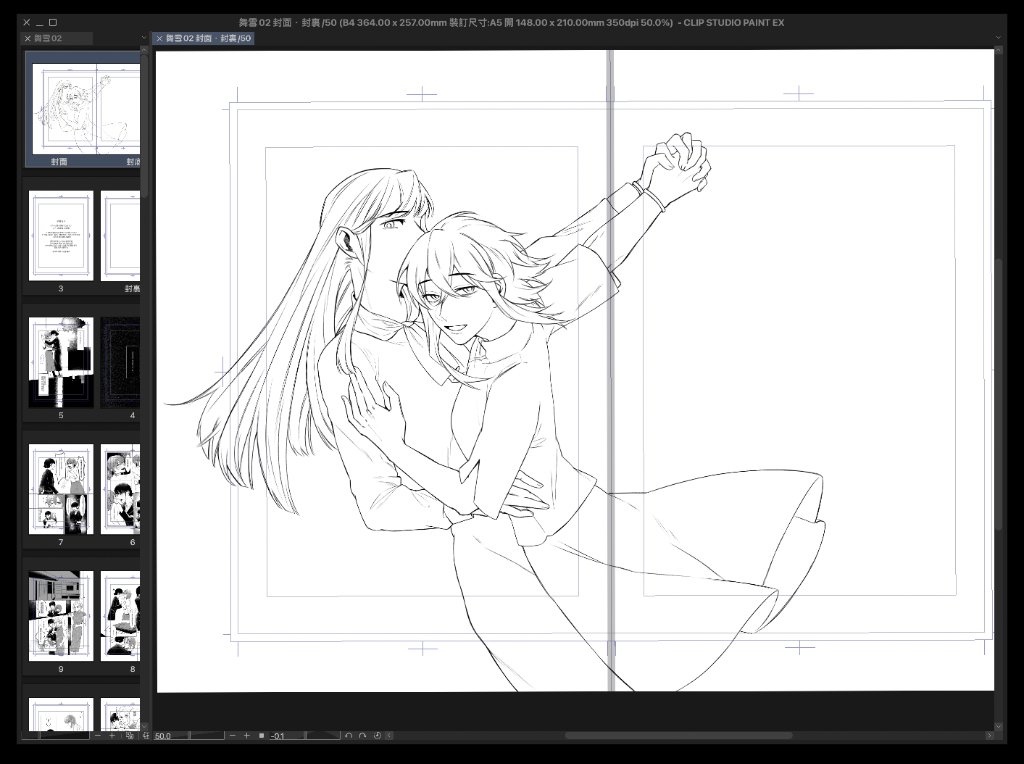Open the 封裏 inner cover page thumbnail
The image size is (1024, 764).
(x=120, y=236)
